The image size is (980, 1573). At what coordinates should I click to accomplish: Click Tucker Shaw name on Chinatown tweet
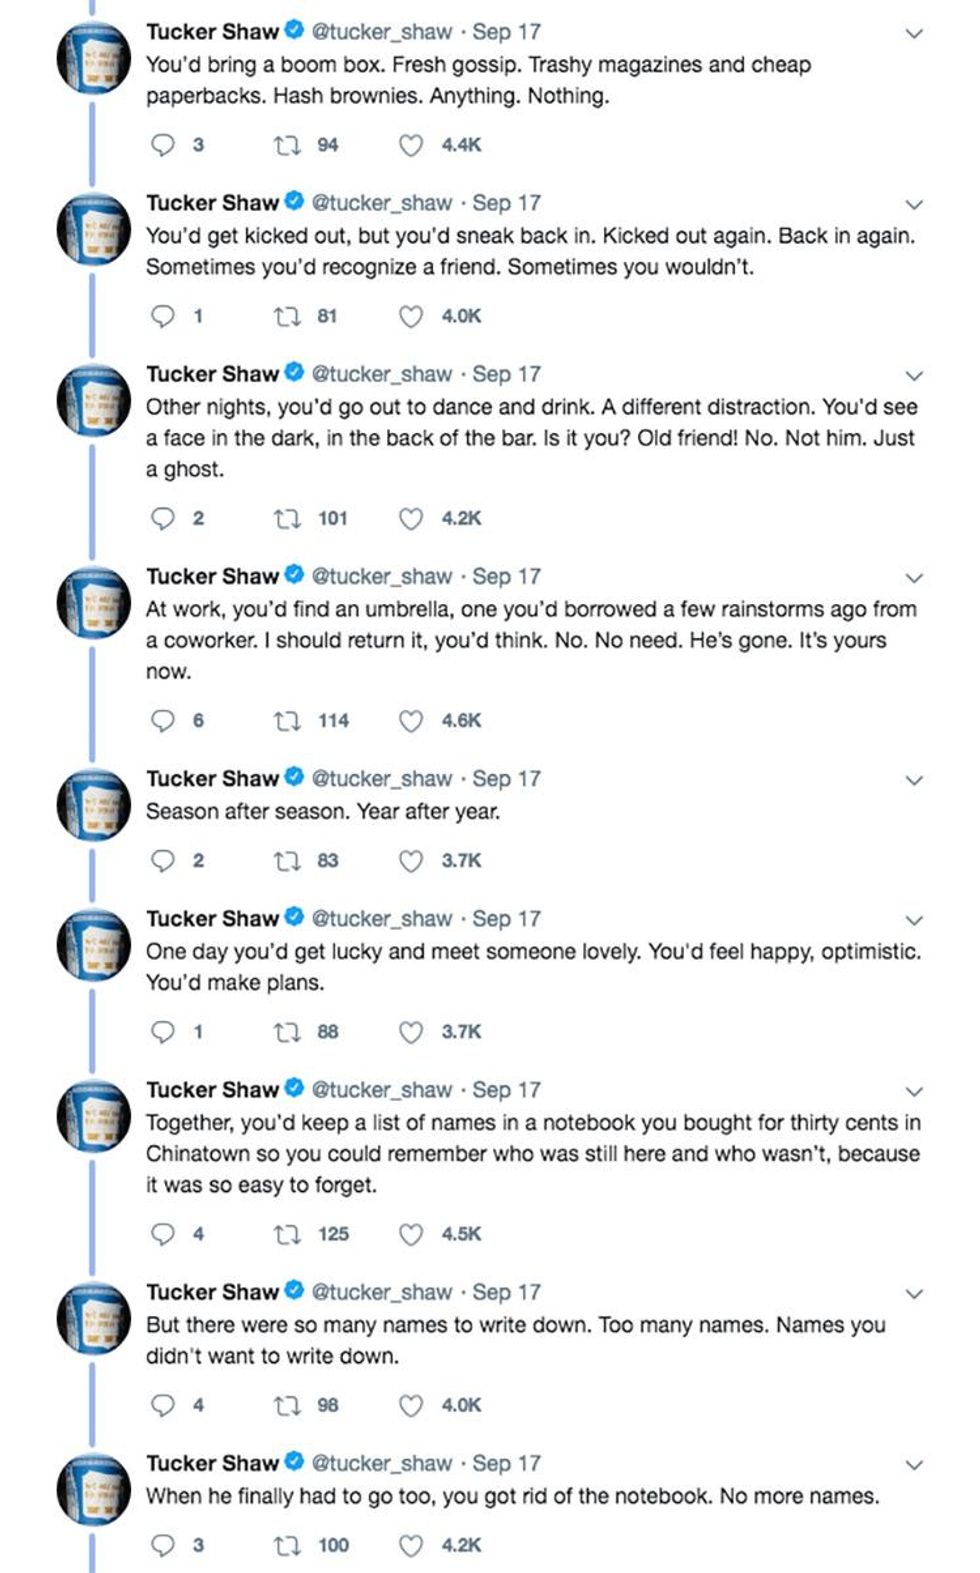pyautogui.click(x=212, y=1090)
